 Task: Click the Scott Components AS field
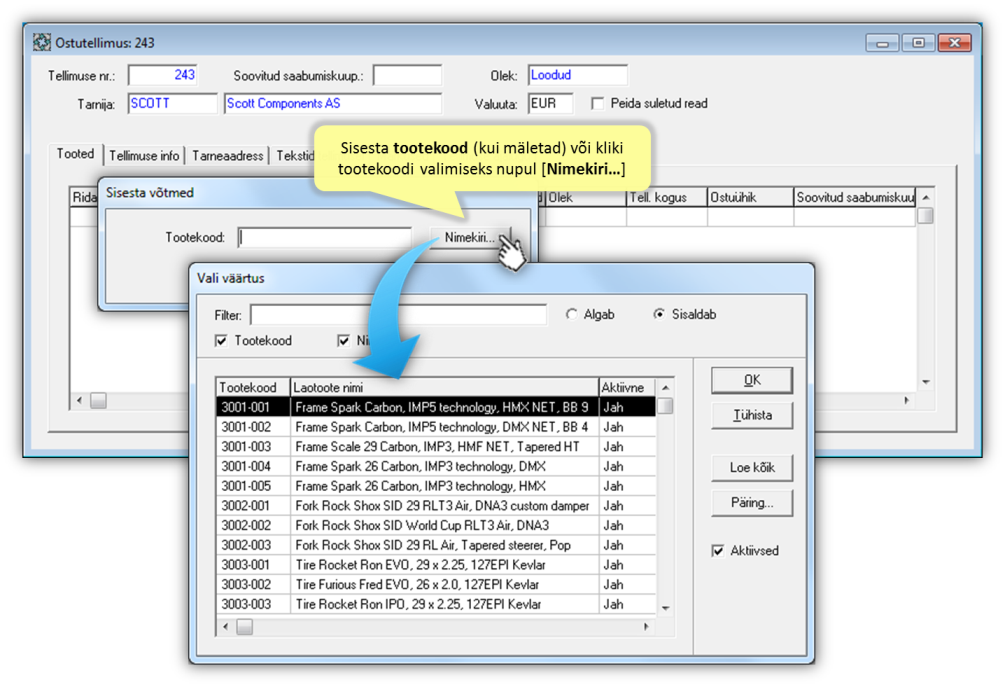click(333, 103)
